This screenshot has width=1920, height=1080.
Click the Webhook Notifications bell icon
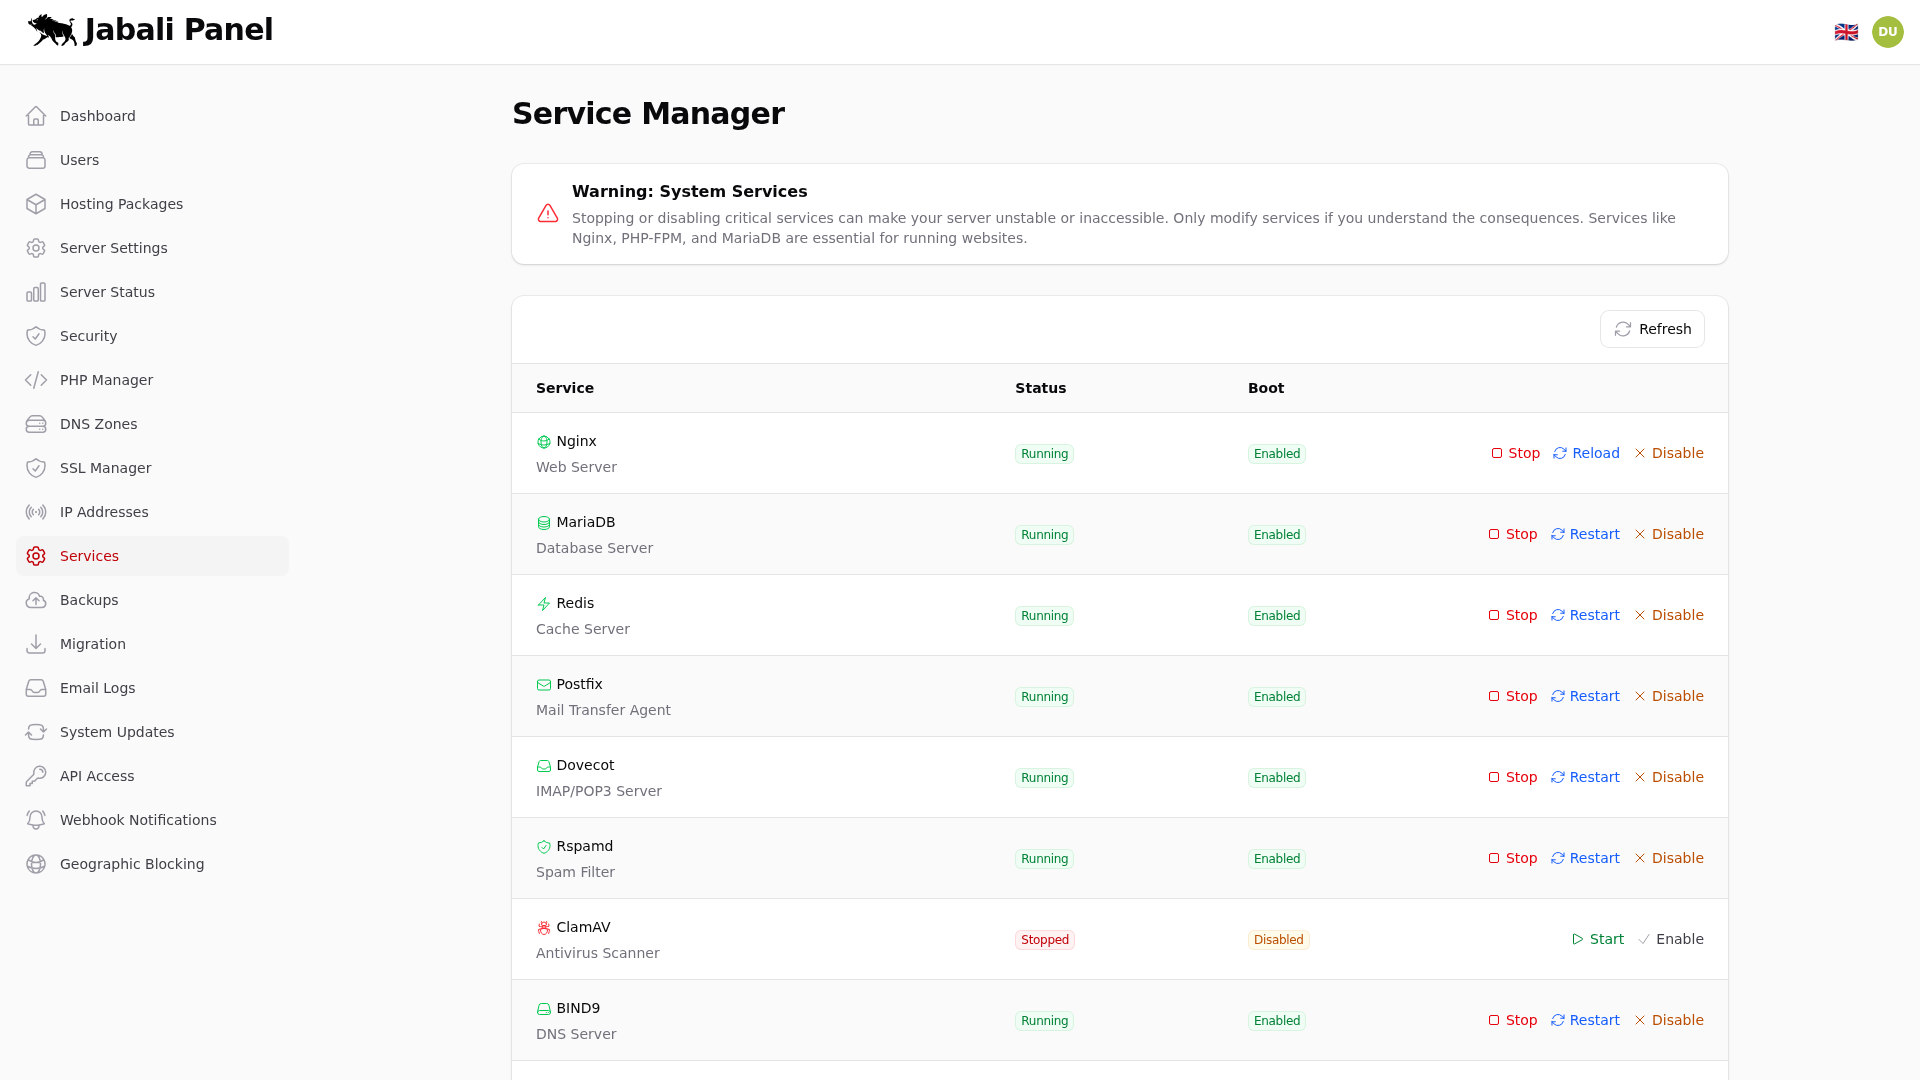36,820
